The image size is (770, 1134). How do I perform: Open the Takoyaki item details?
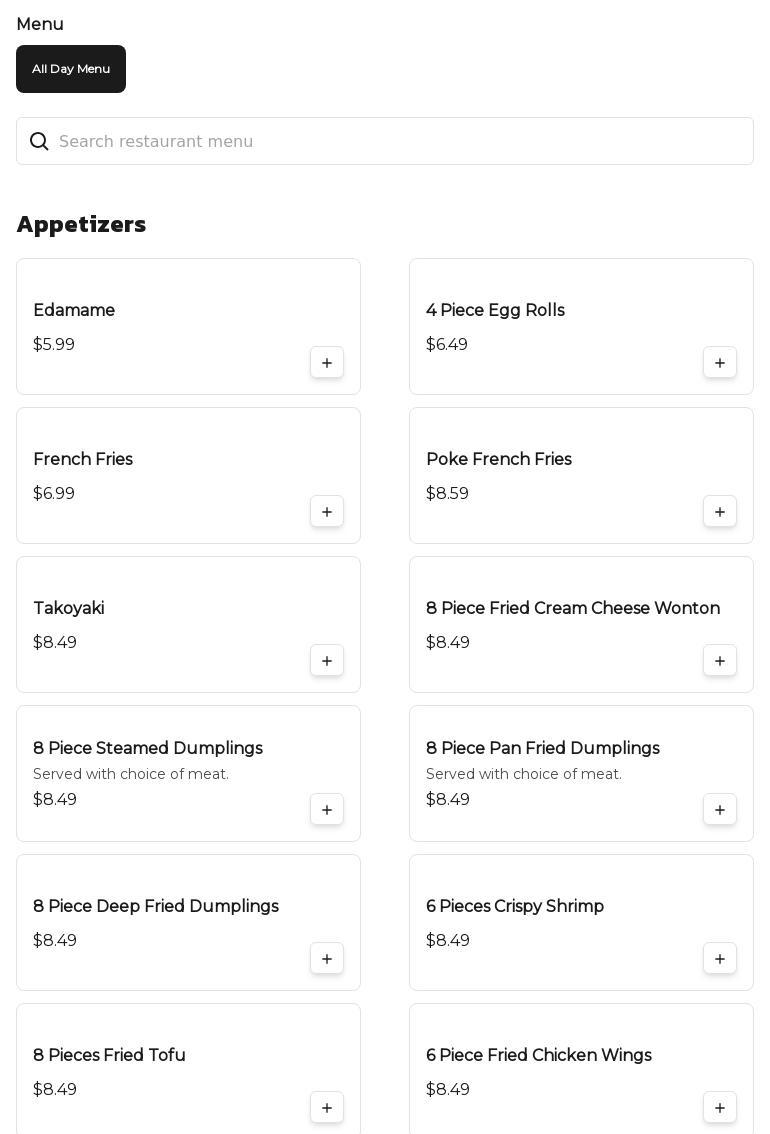coord(69,608)
